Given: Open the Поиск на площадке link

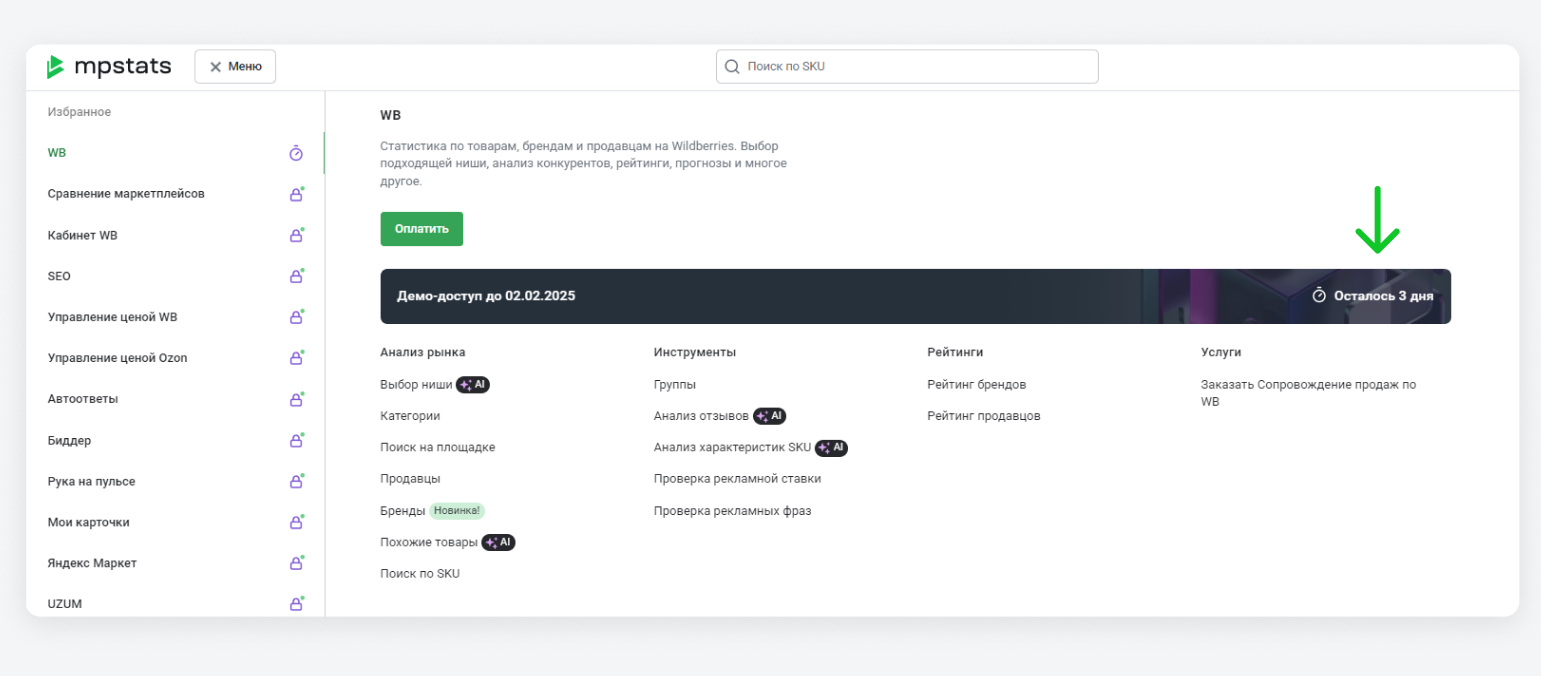Looking at the screenshot, I should (438, 447).
